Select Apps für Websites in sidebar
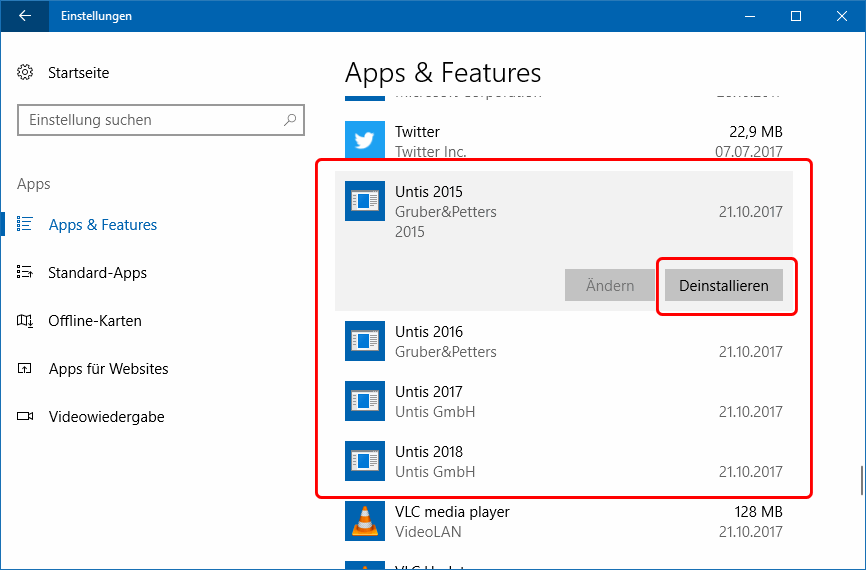The image size is (866, 570). pos(108,369)
